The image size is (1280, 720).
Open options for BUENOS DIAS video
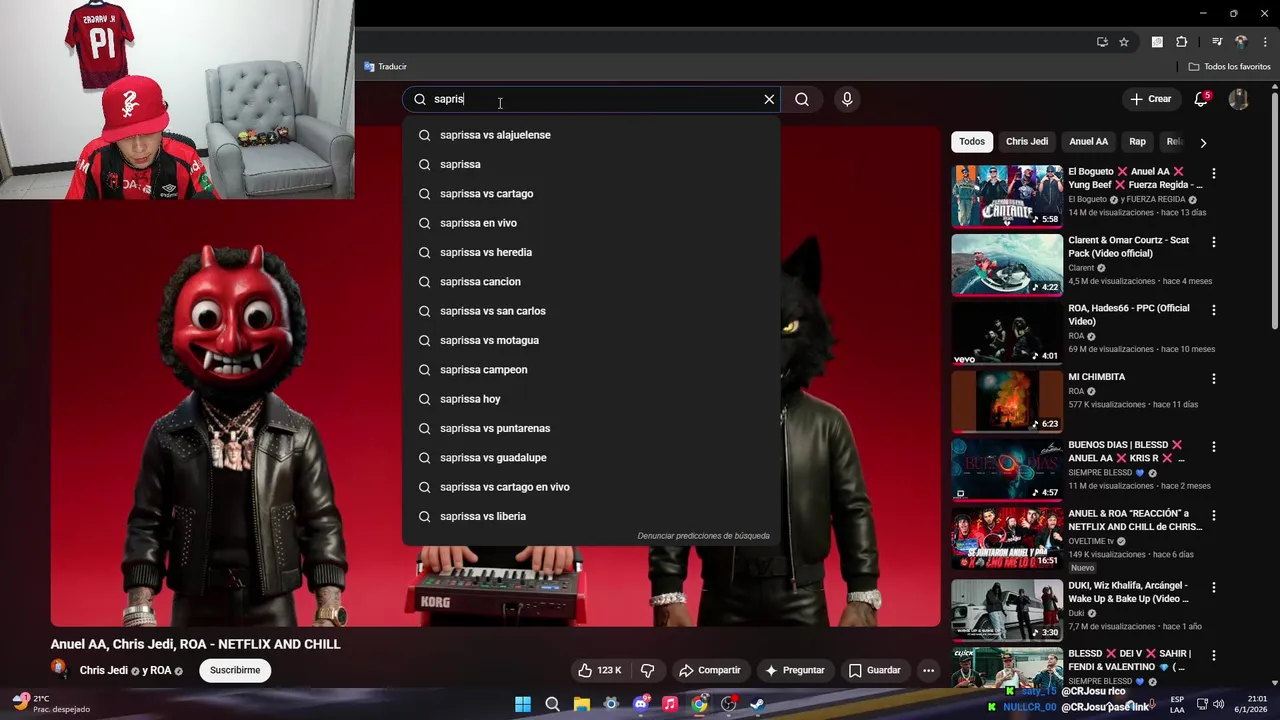click(1214, 447)
